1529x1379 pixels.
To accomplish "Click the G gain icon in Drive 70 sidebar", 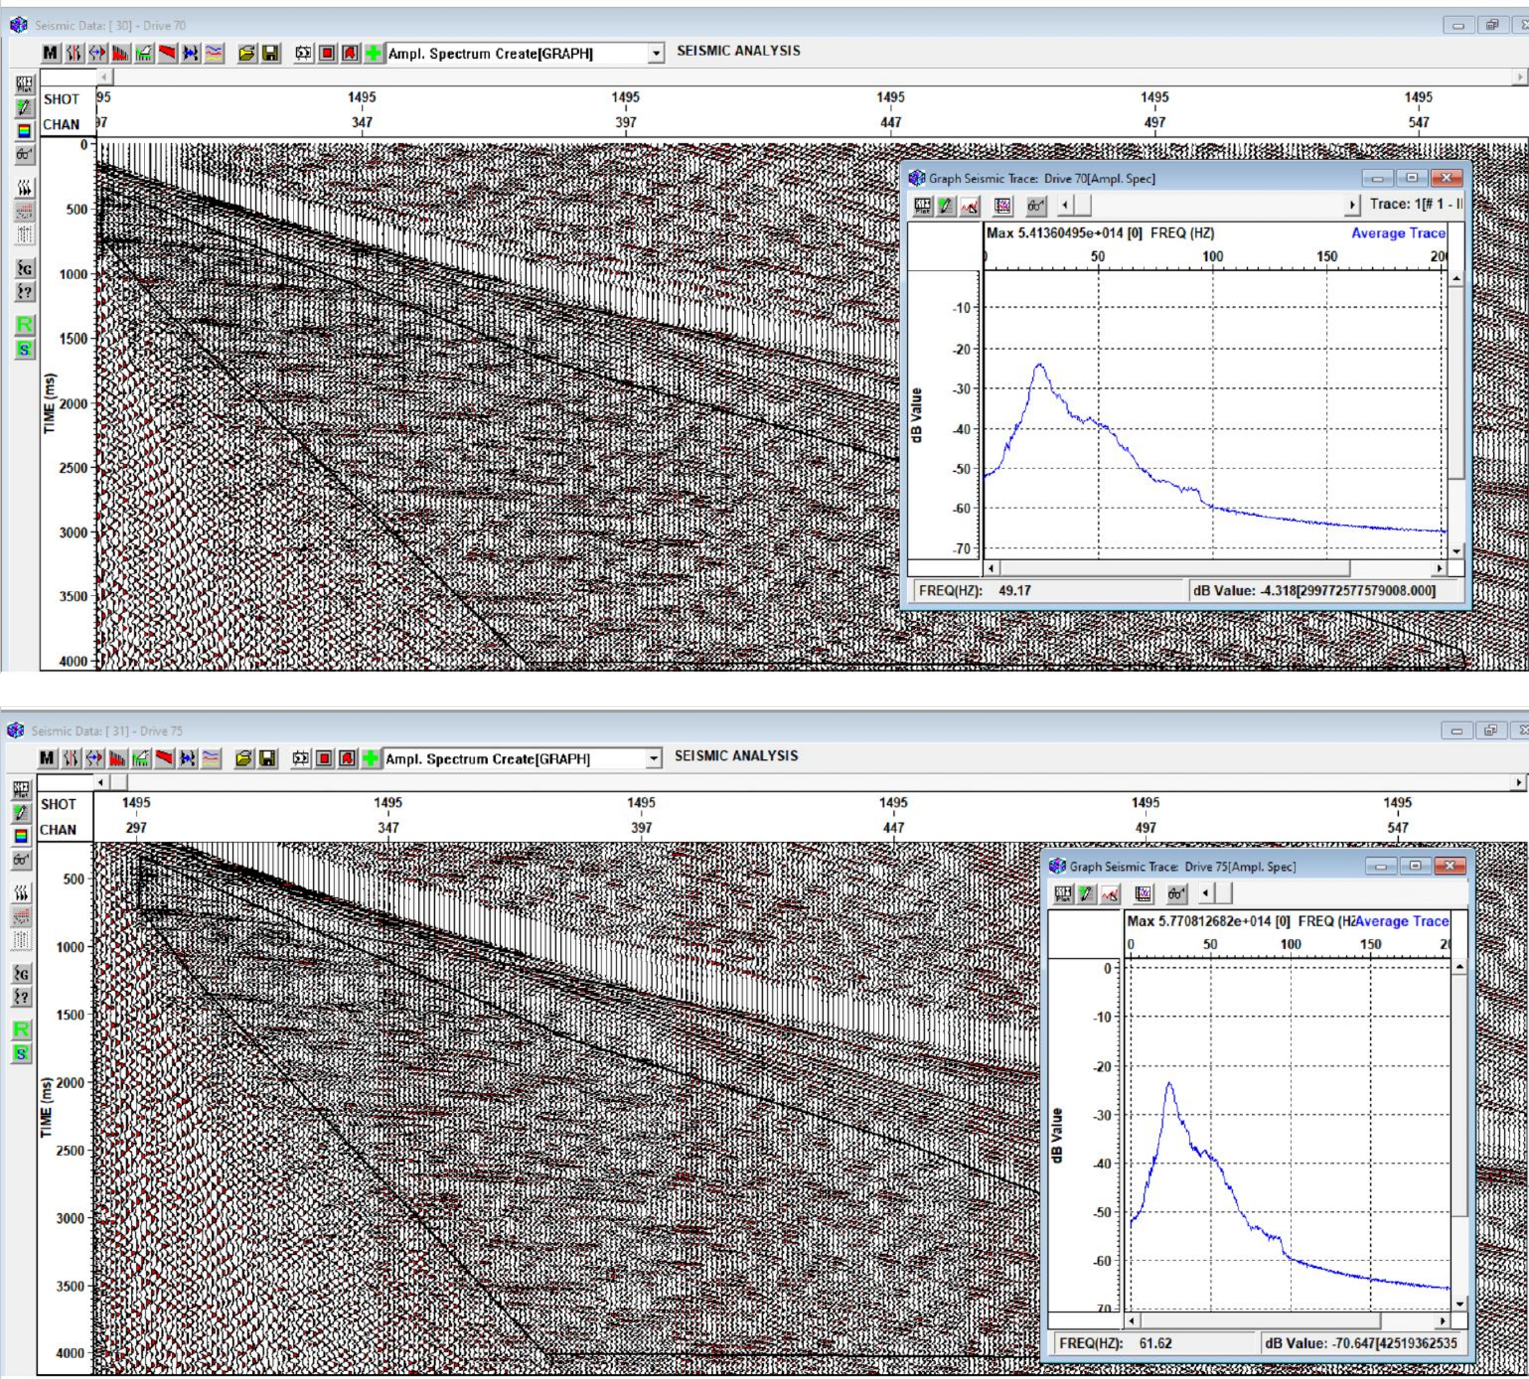I will click(24, 269).
